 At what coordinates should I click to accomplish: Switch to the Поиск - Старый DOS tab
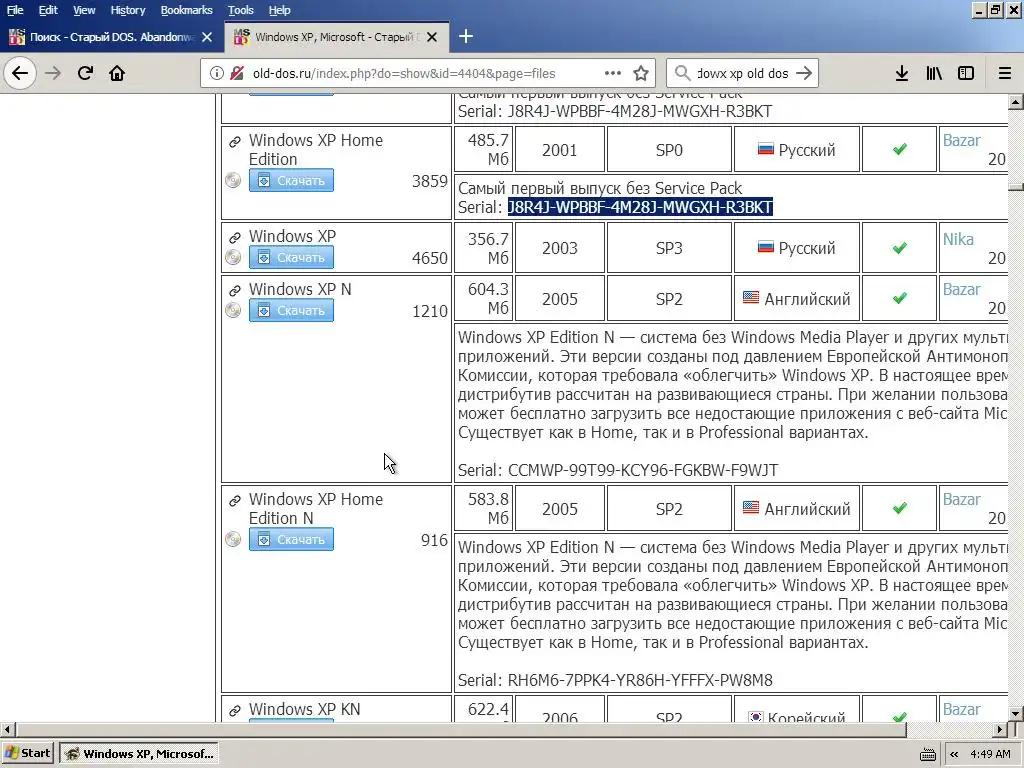click(112, 37)
